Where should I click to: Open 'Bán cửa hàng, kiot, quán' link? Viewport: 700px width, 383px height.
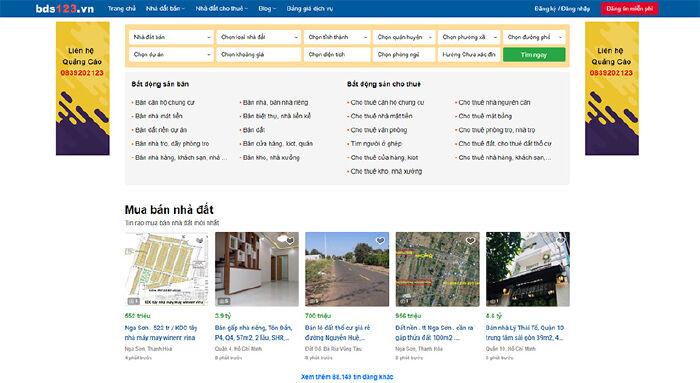(278, 144)
